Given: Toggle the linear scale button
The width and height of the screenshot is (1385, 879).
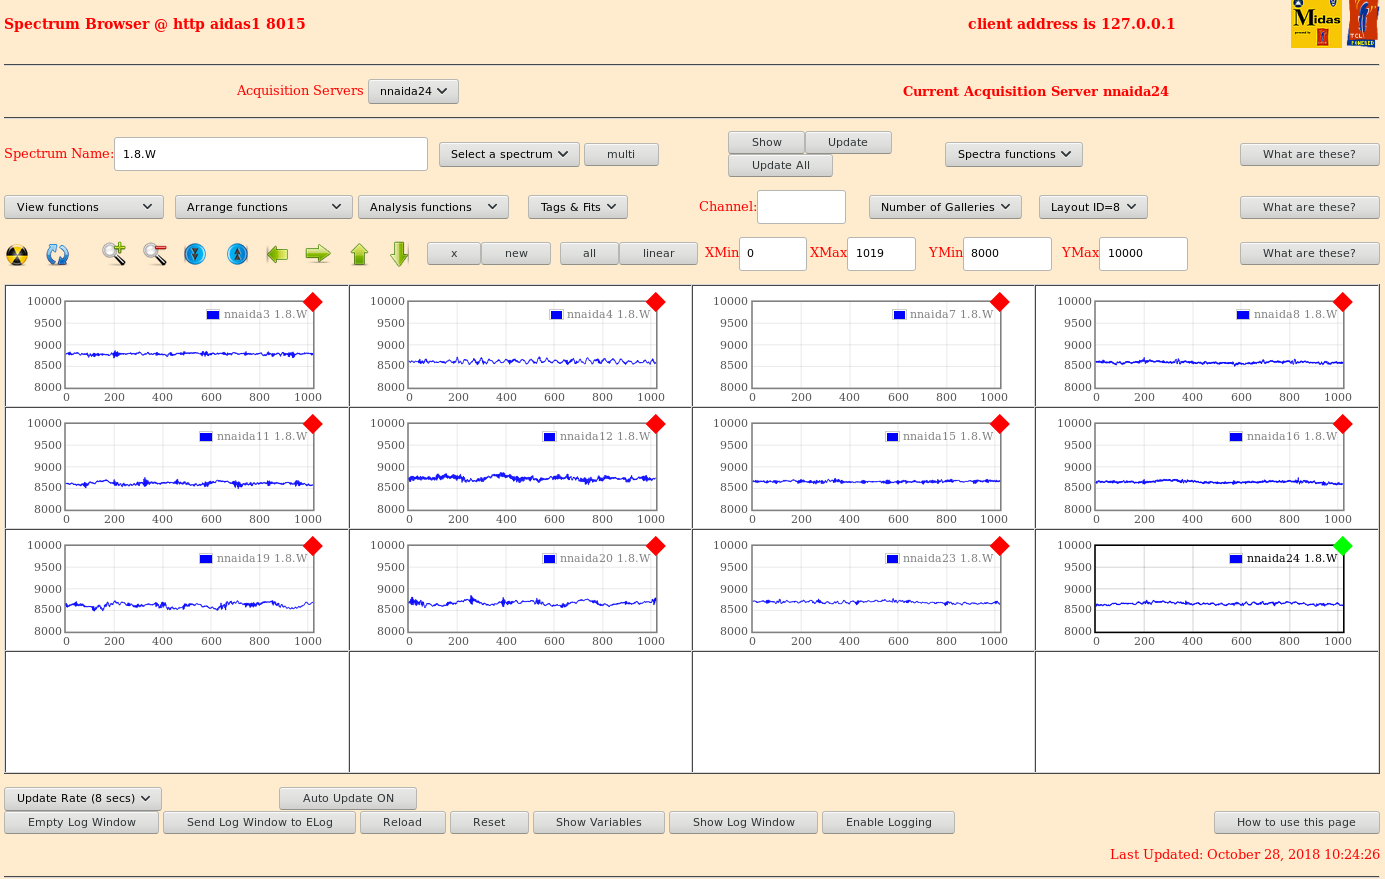Looking at the screenshot, I should pyautogui.click(x=658, y=253).
